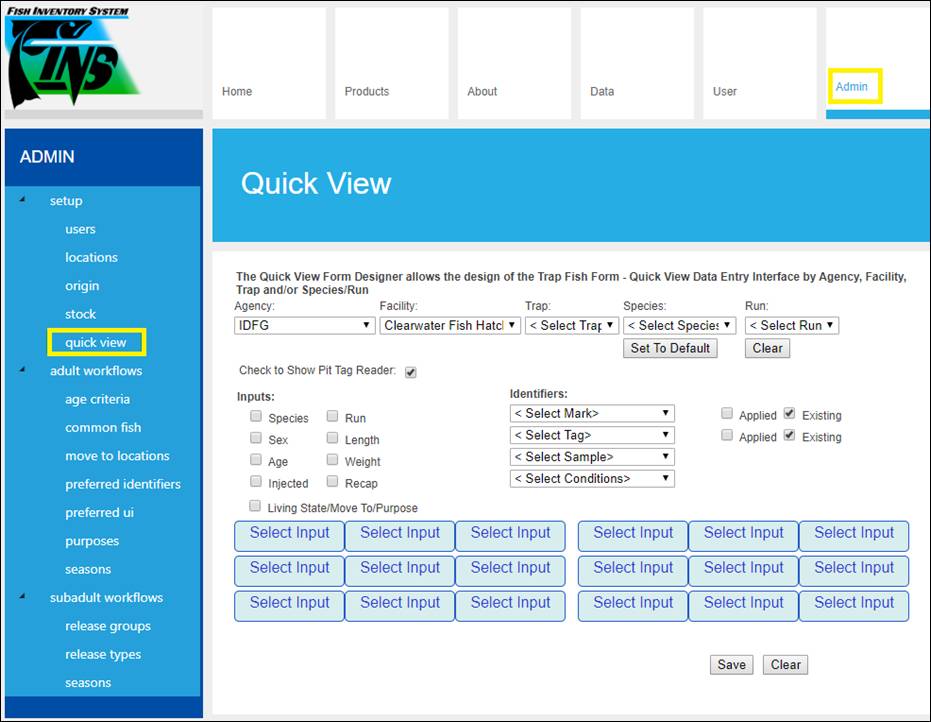Open preferred identifiers in the sidebar
The width and height of the screenshot is (931, 722).
pyautogui.click(x=123, y=484)
